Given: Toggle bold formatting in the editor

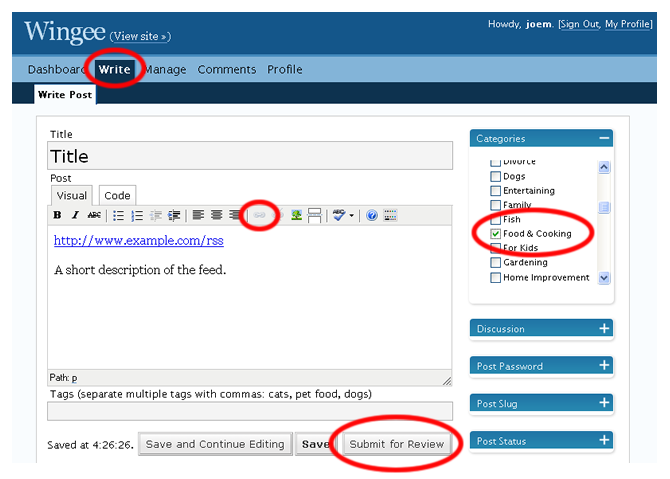Looking at the screenshot, I should tap(57, 215).
